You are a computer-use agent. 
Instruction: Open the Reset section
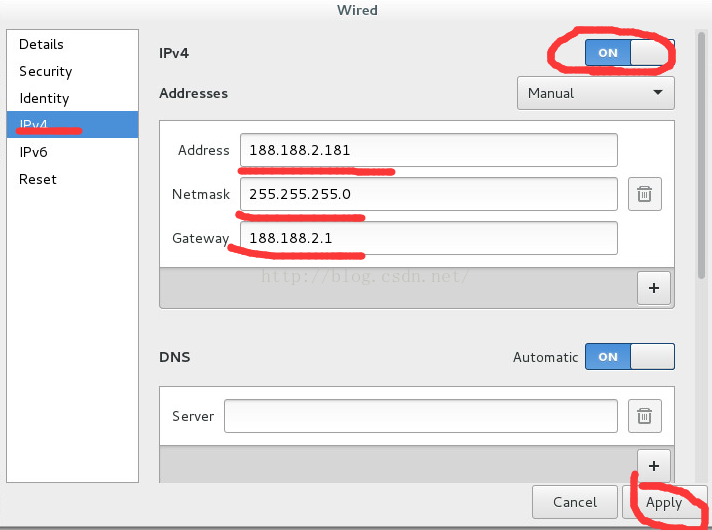pos(73,179)
